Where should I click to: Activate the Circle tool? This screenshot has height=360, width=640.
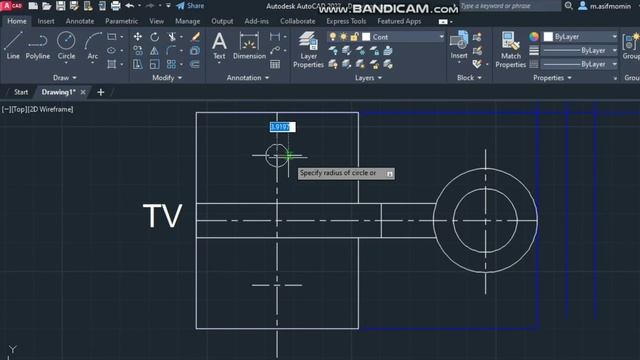point(66,45)
